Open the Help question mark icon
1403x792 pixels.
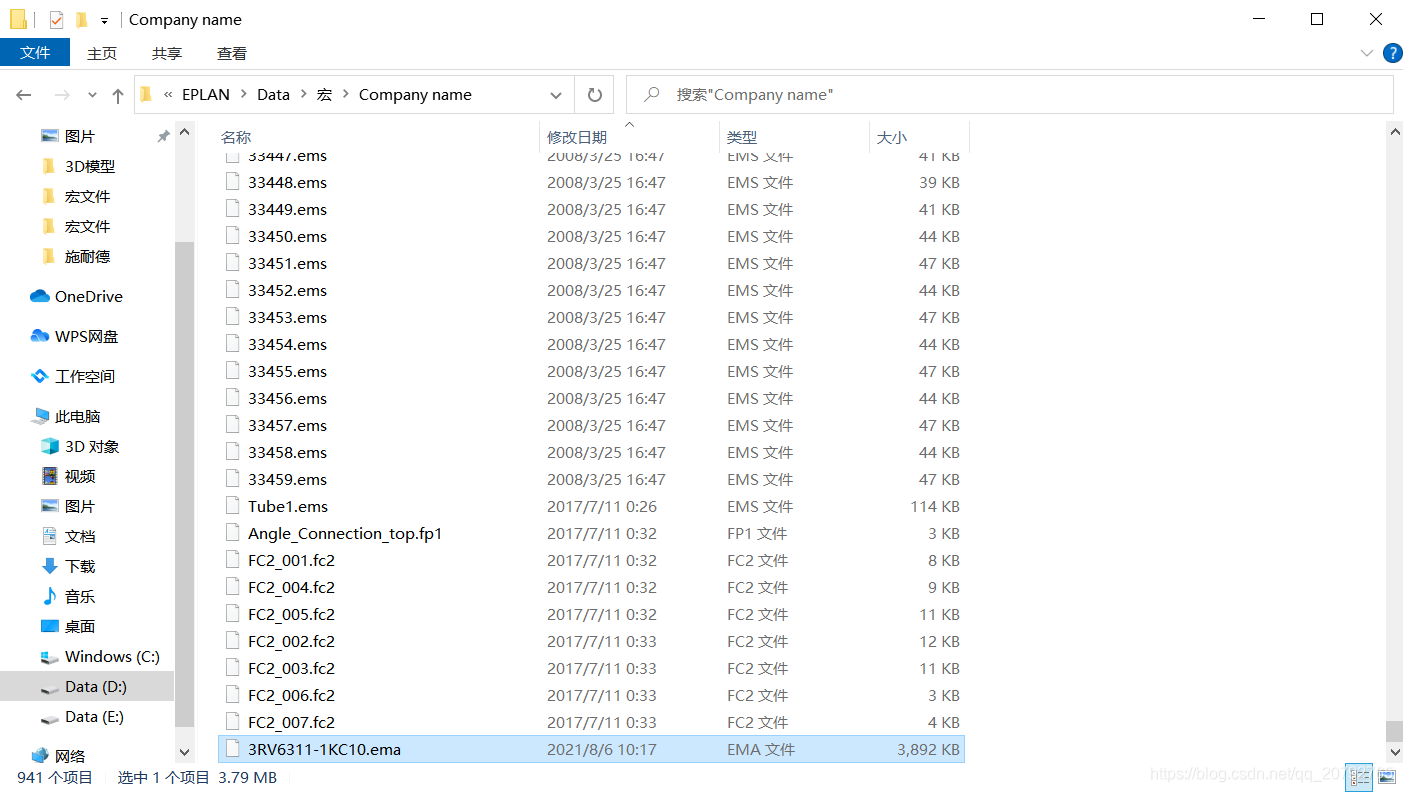click(x=1391, y=53)
